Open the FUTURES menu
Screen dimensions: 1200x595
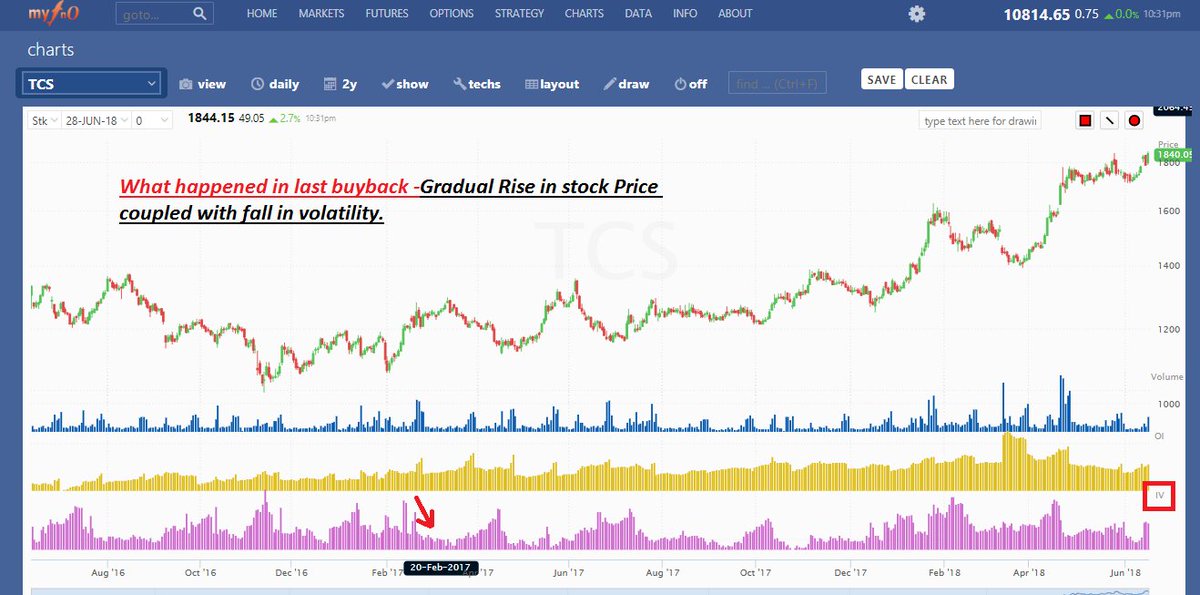point(386,14)
